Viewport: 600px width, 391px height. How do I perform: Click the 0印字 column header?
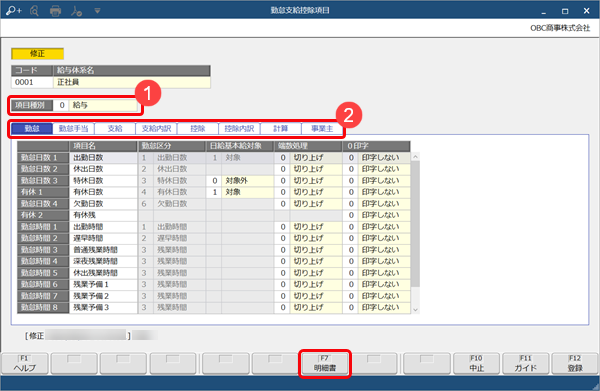tap(377, 146)
